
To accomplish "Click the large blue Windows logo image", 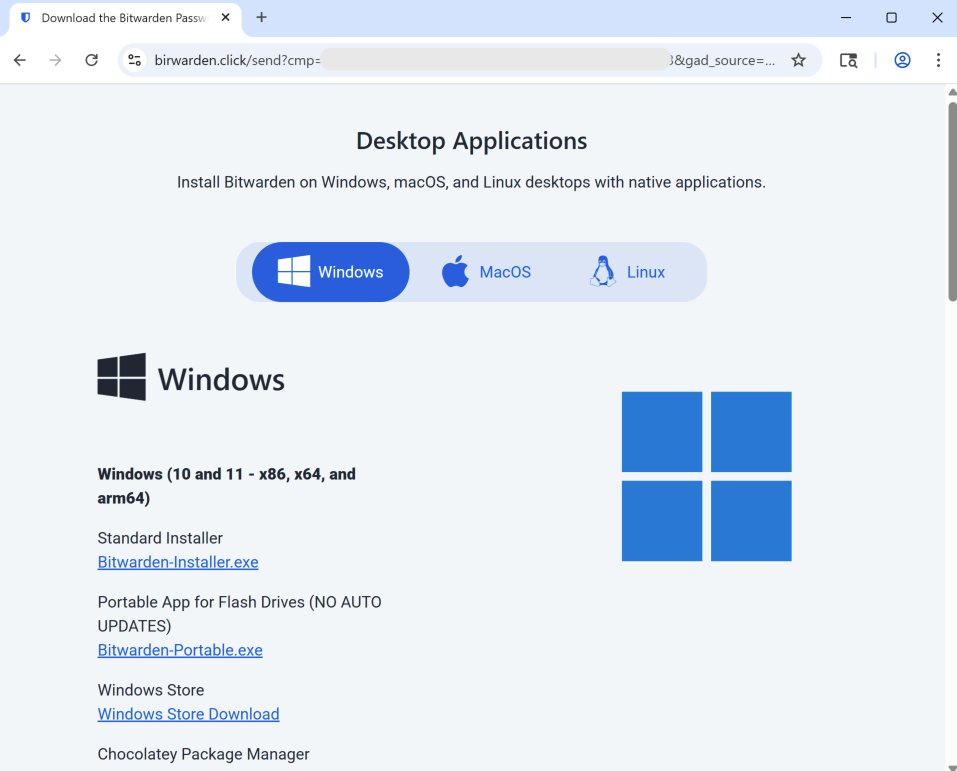I will 706,476.
